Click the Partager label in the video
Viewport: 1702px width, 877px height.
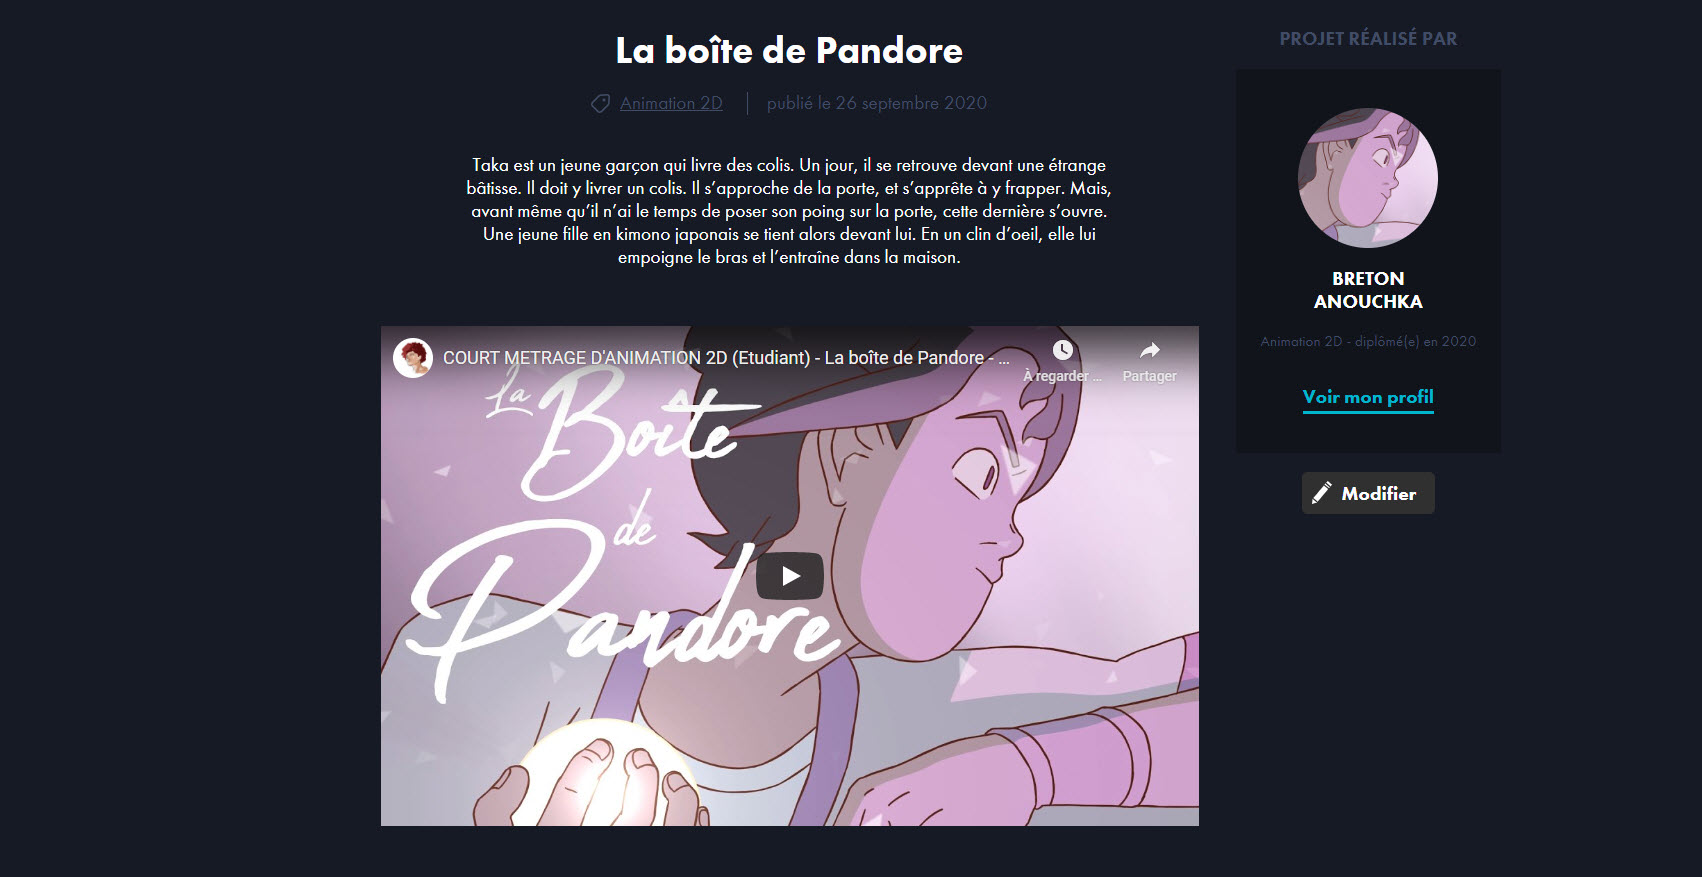pos(1150,376)
